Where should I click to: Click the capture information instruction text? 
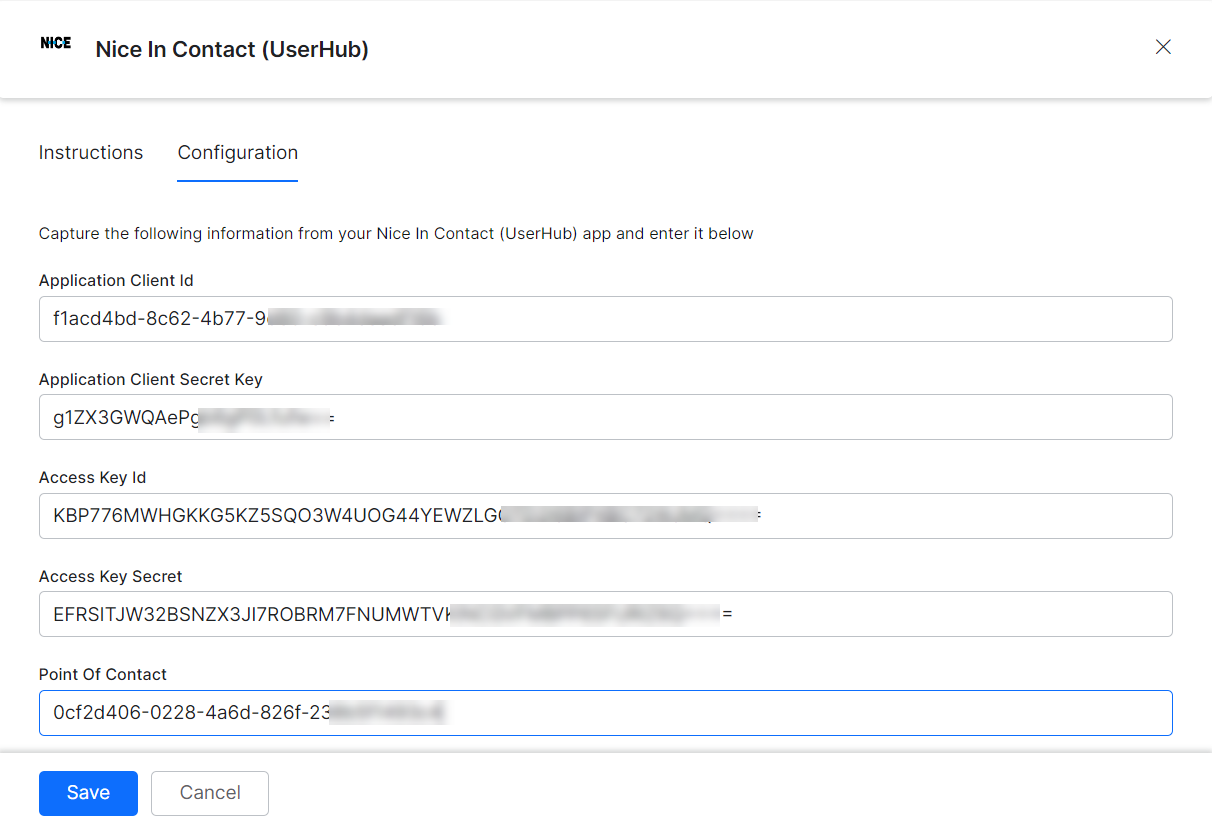tap(395, 233)
